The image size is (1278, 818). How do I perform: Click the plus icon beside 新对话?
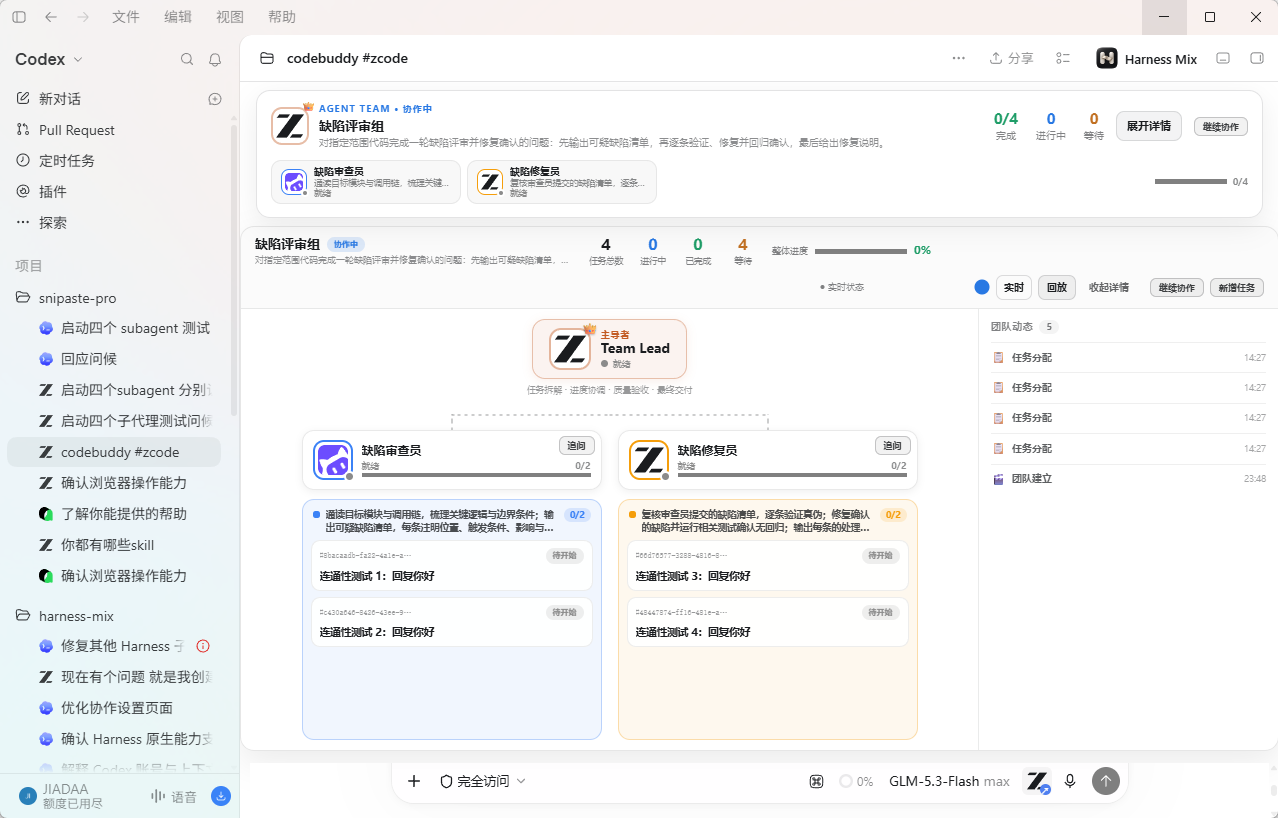[x=215, y=99]
